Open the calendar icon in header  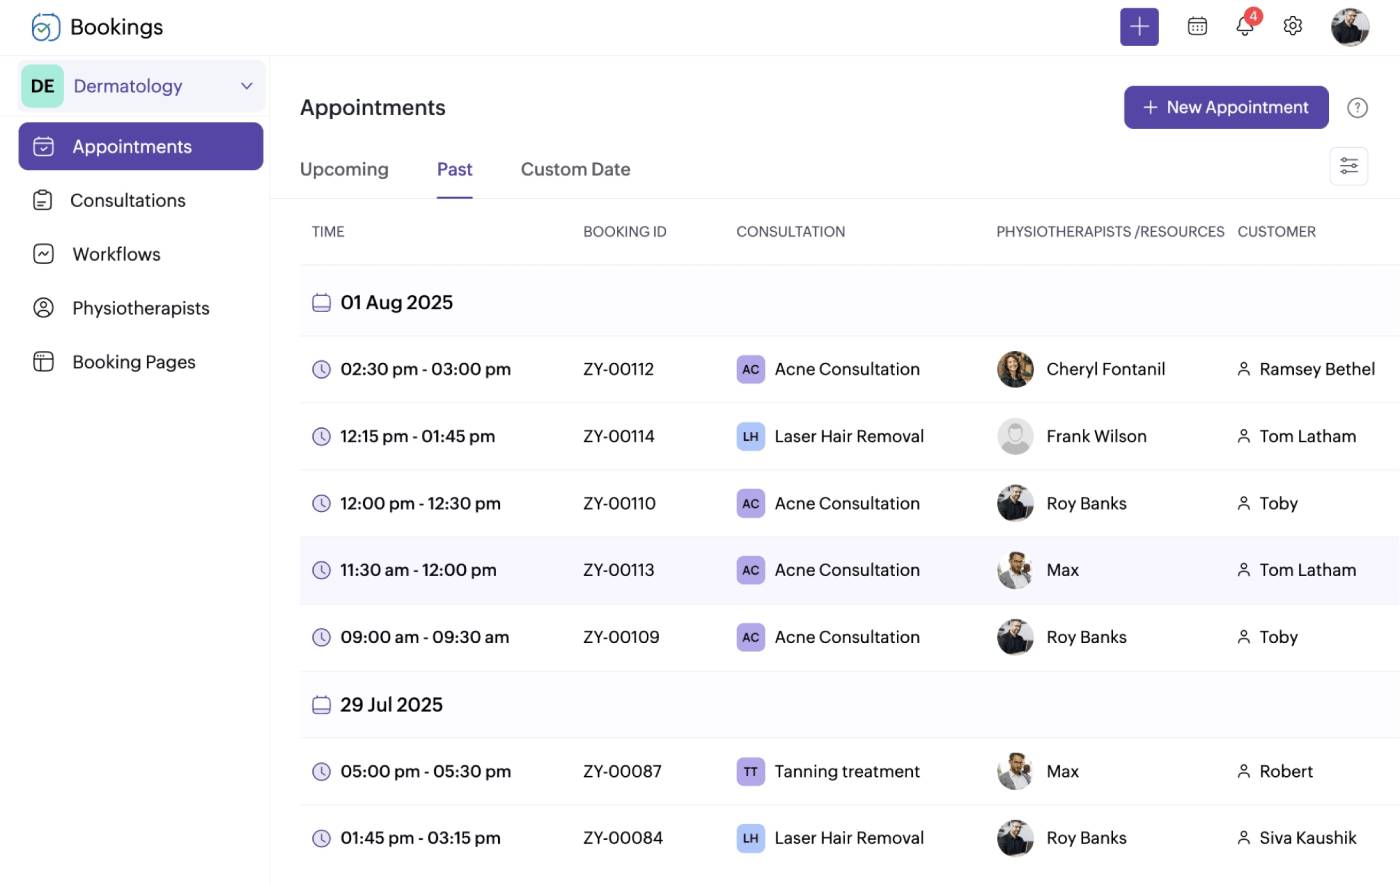[1197, 27]
